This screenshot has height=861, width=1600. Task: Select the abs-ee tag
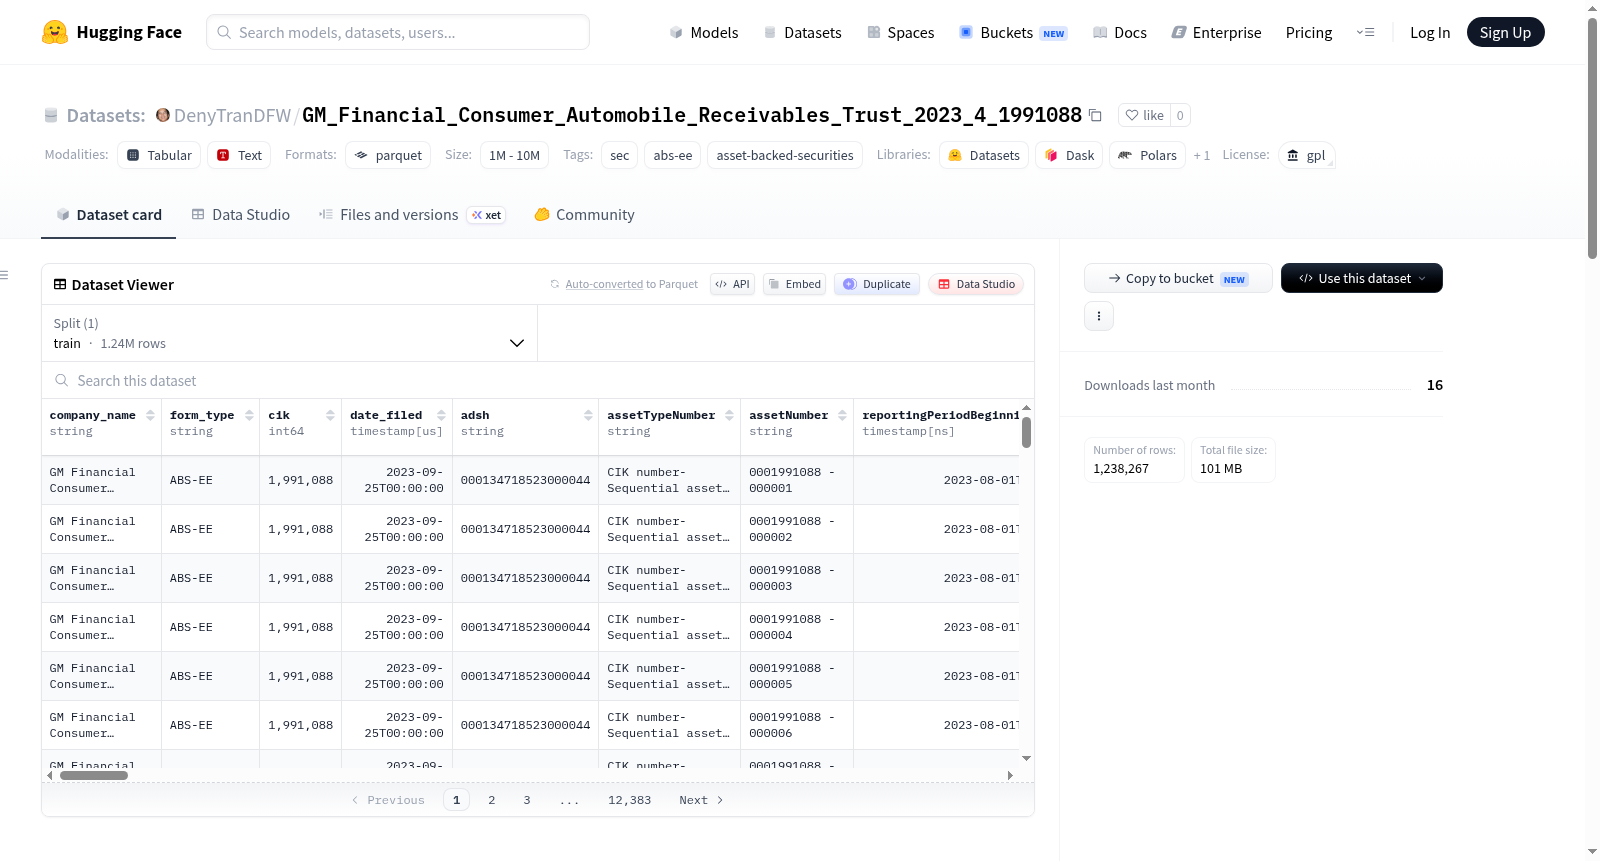pyautogui.click(x=672, y=155)
